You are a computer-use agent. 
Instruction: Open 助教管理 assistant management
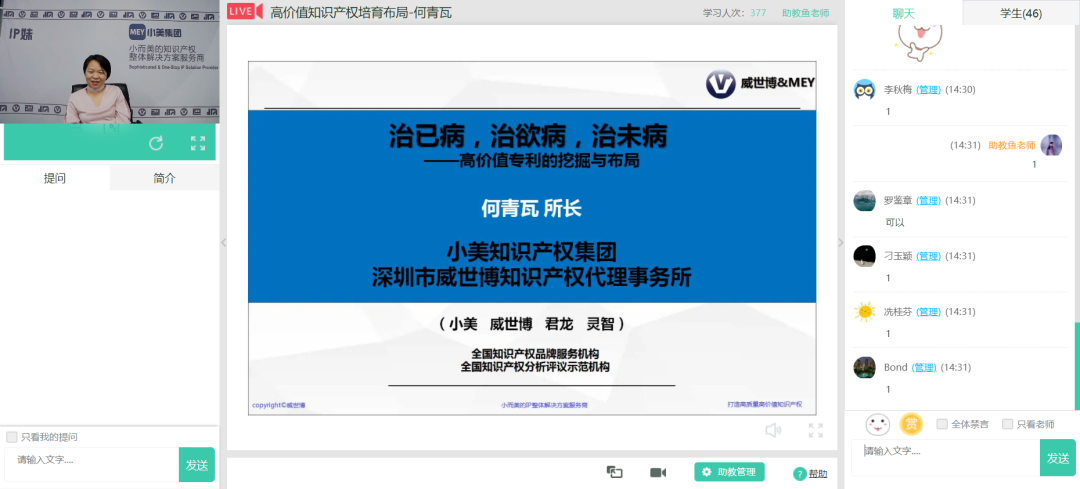[729, 472]
